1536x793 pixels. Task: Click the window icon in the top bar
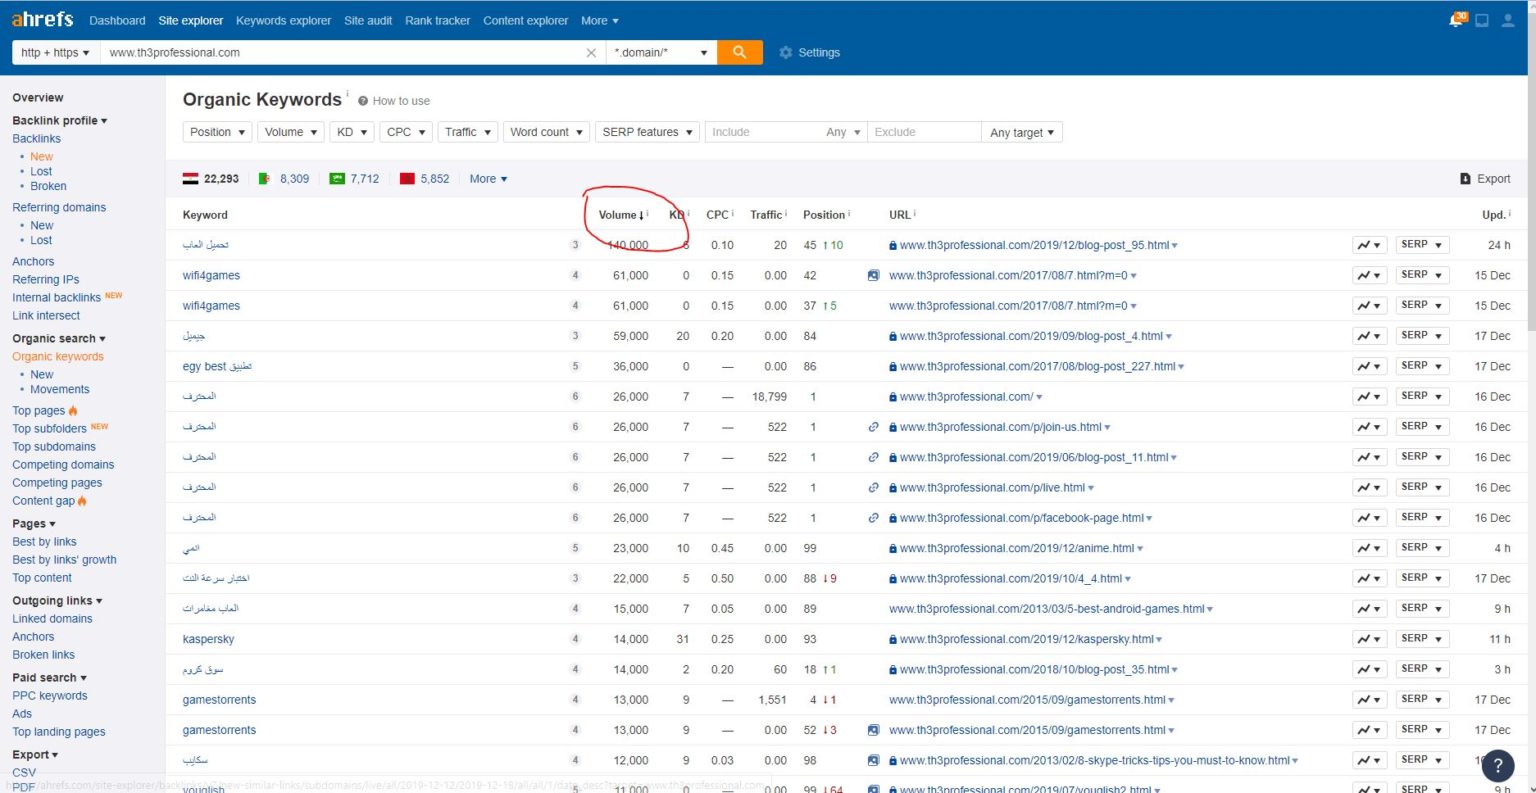1482,20
